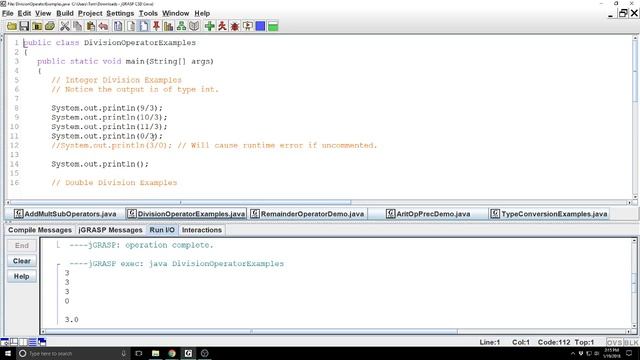Compile the file with green plus icon

pyautogui.click(x=209, y=27)
